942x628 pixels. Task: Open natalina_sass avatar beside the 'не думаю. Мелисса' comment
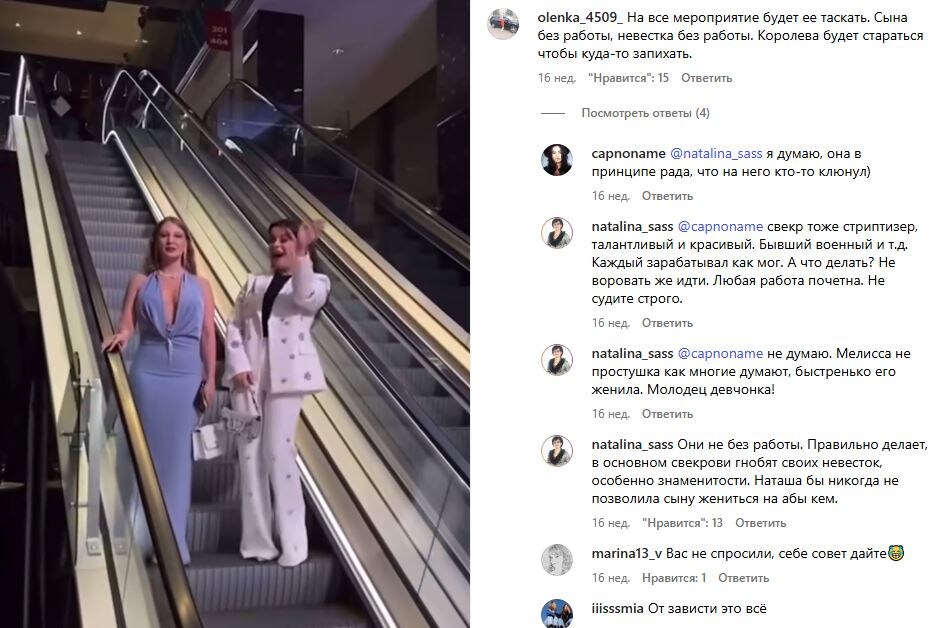click(557, 360)
